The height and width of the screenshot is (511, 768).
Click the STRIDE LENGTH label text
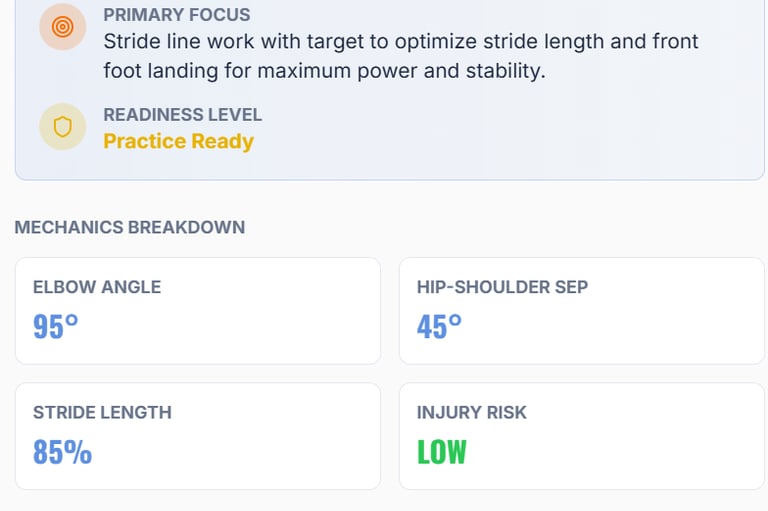tap(102, 412)
